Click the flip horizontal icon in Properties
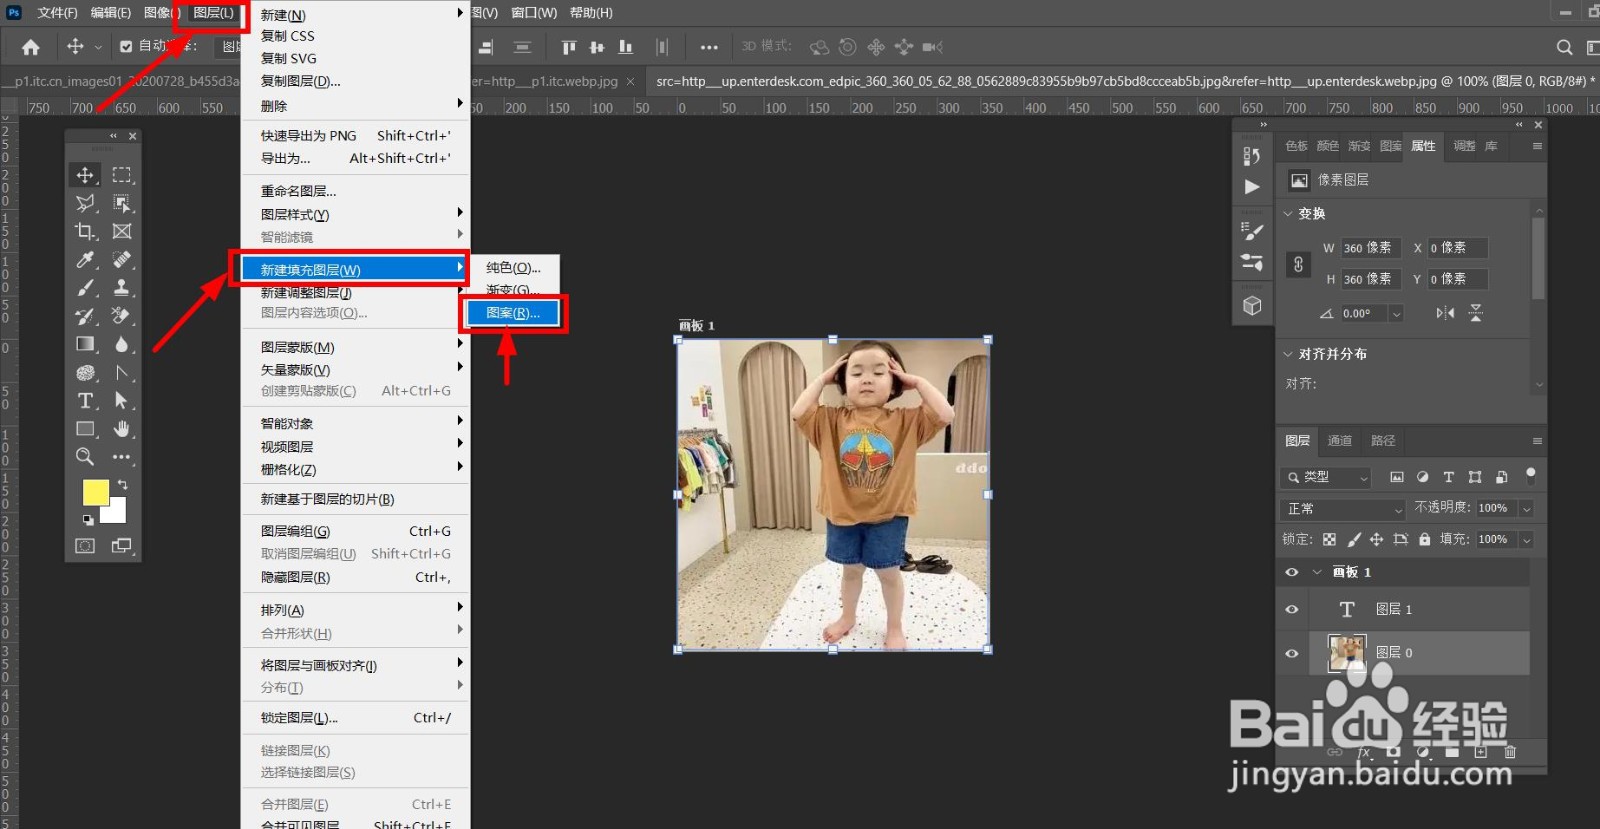The height and width of the screenshot is (829, 1600). [1445, 313]
